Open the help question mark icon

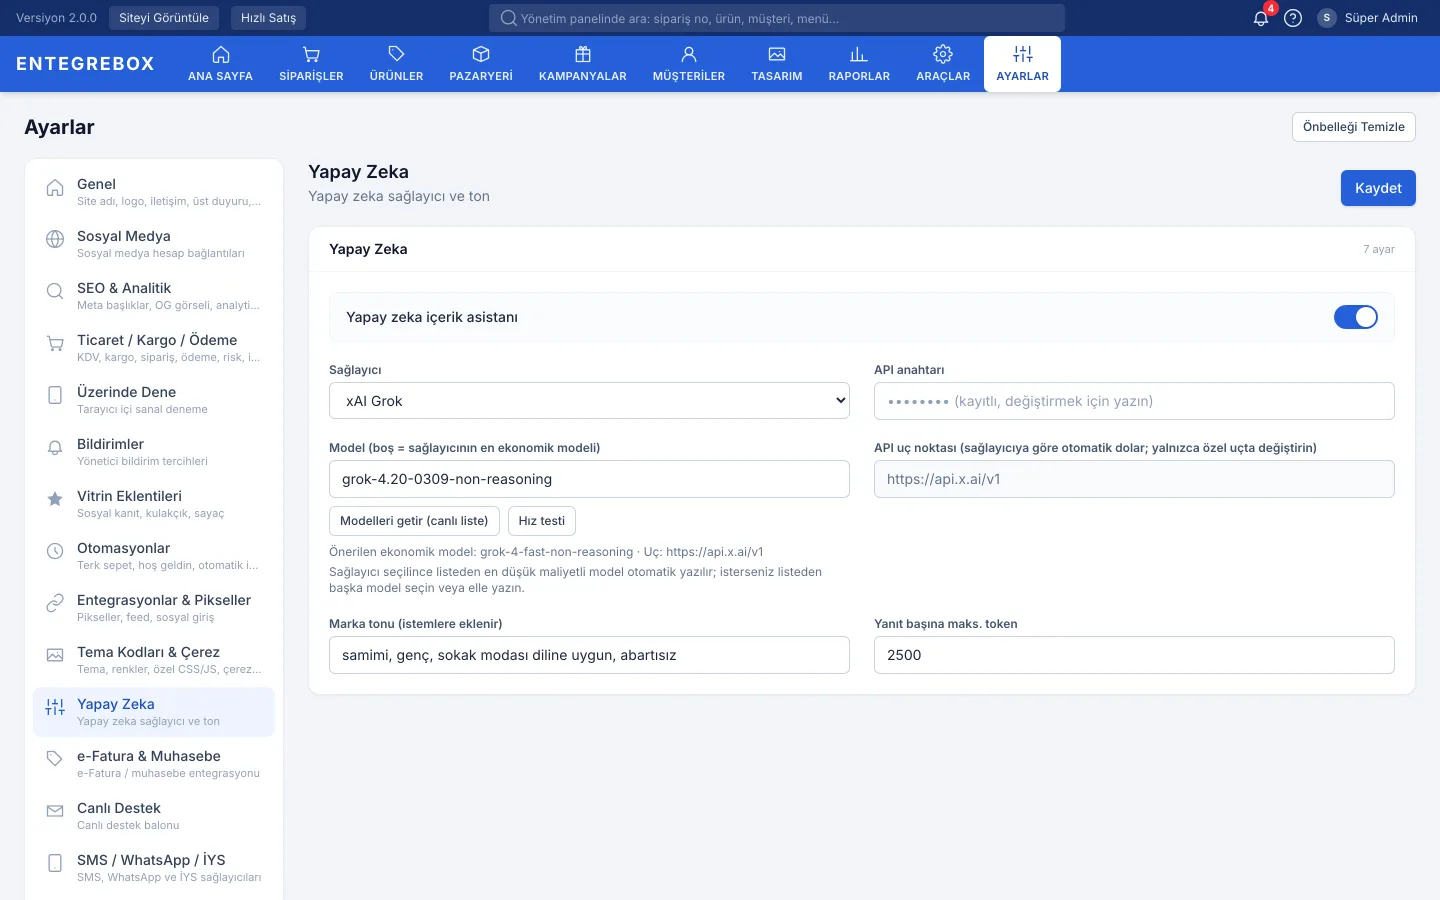(x=1293, y=18)
